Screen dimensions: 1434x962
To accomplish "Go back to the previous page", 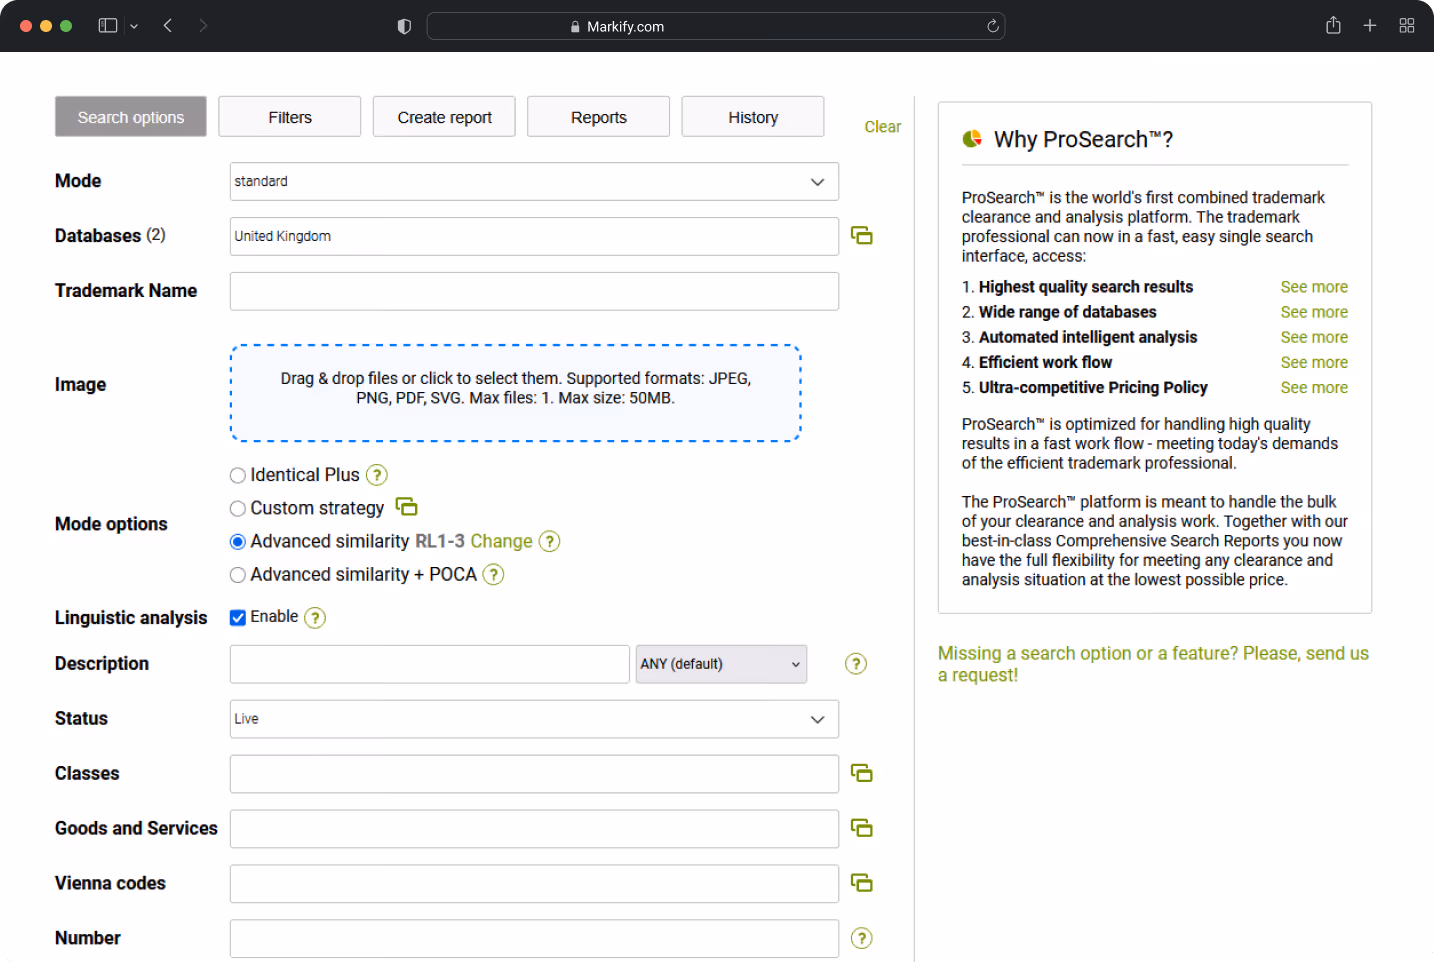I will [x=168, y=26].
